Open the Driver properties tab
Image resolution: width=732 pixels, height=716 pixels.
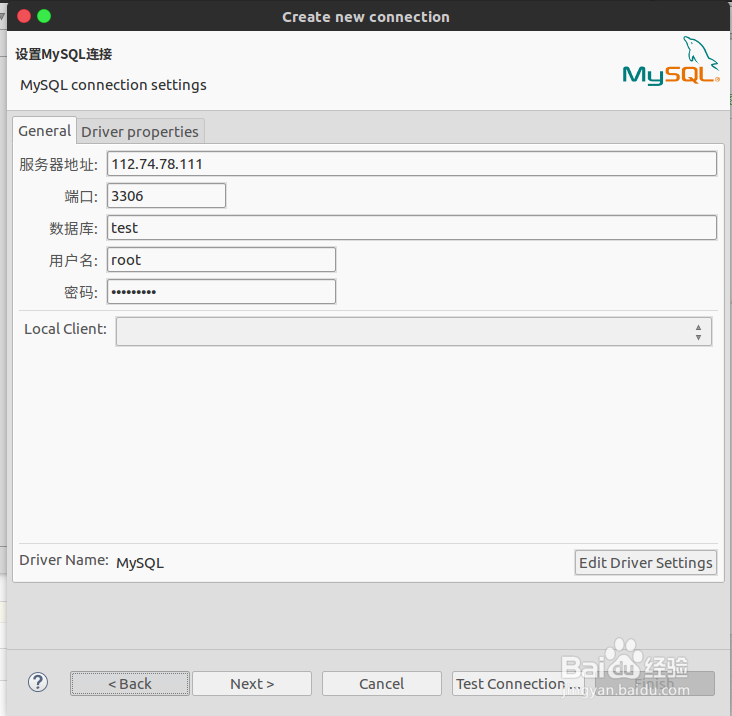click(x=140, y=132)
